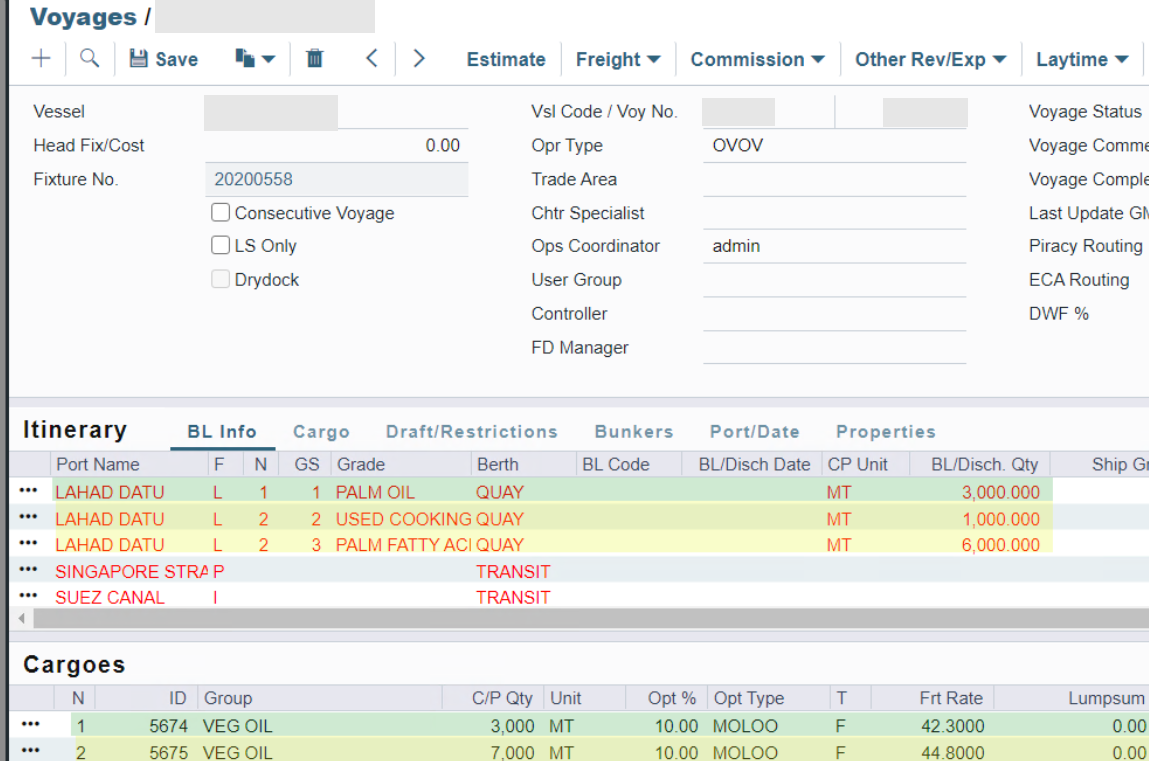Switch to the Cargo tab

321,432
